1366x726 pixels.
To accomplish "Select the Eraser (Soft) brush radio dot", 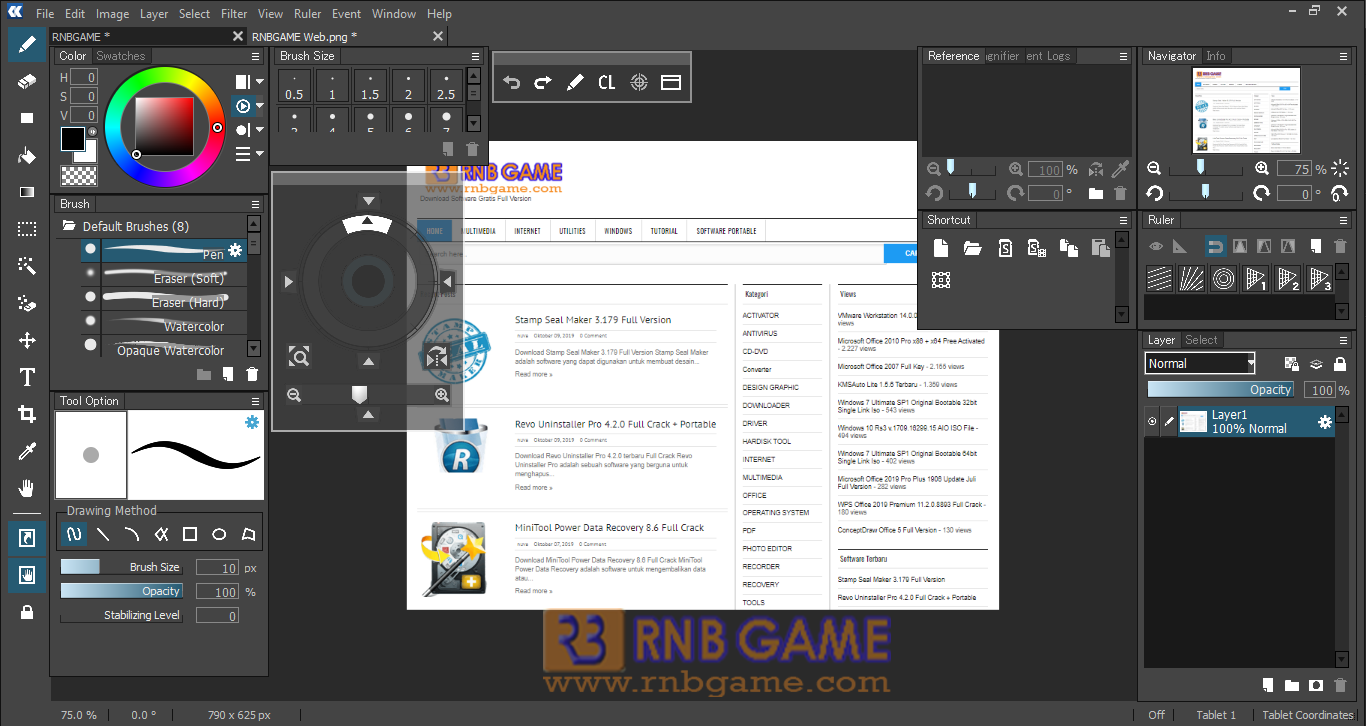I will (x=91, y=273).
